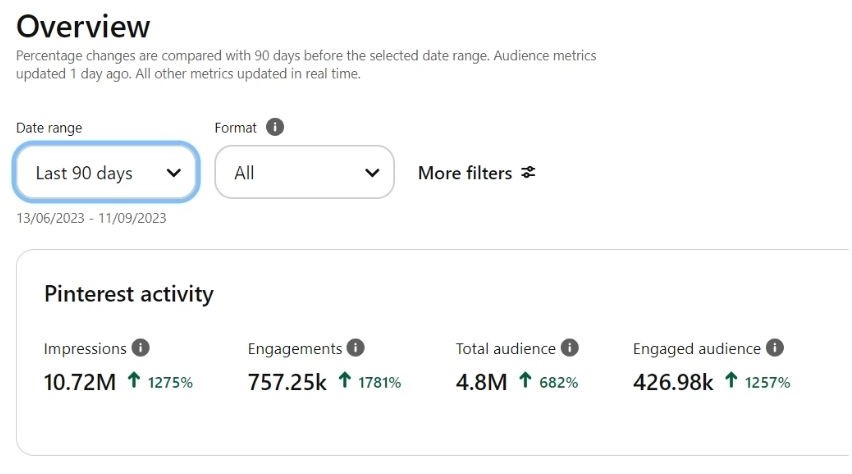Image resolution: width=852 pixels, height=474 pixels.
Task: Open More filters
Action: point(477,173)
